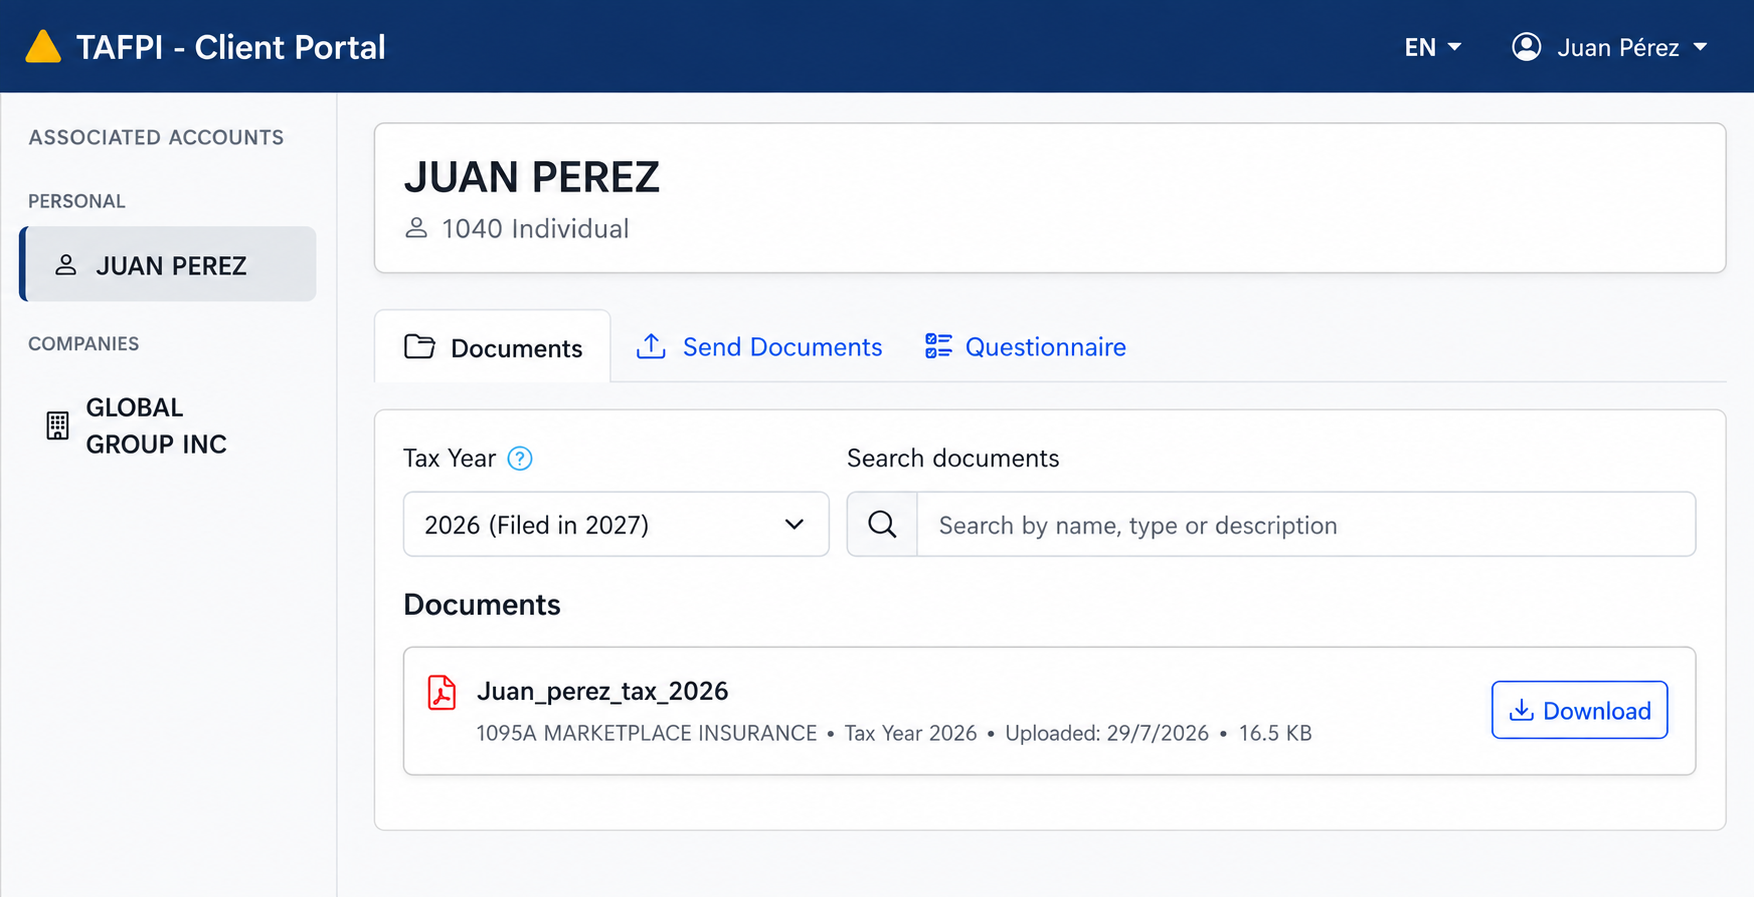Click the 16.5 KB file size
Viewport: 1754px width, 897px height.
pos(1275,733)
